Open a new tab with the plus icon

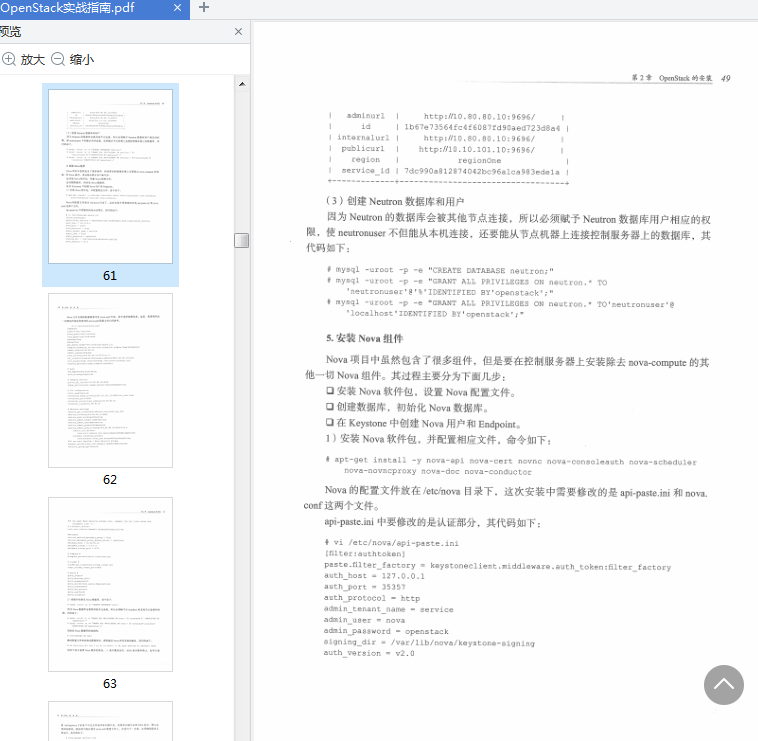[204, 7]
